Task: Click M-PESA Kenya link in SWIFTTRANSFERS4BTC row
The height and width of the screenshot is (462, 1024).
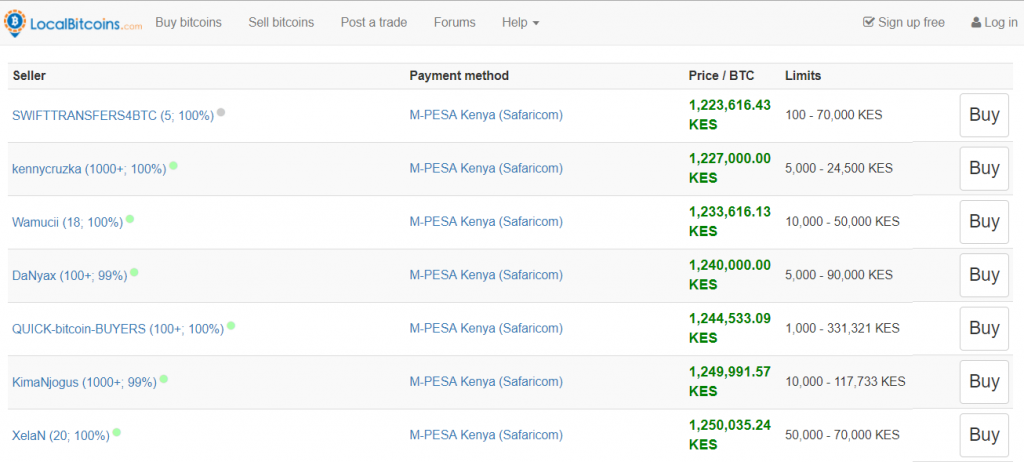Action: point(486,115)
